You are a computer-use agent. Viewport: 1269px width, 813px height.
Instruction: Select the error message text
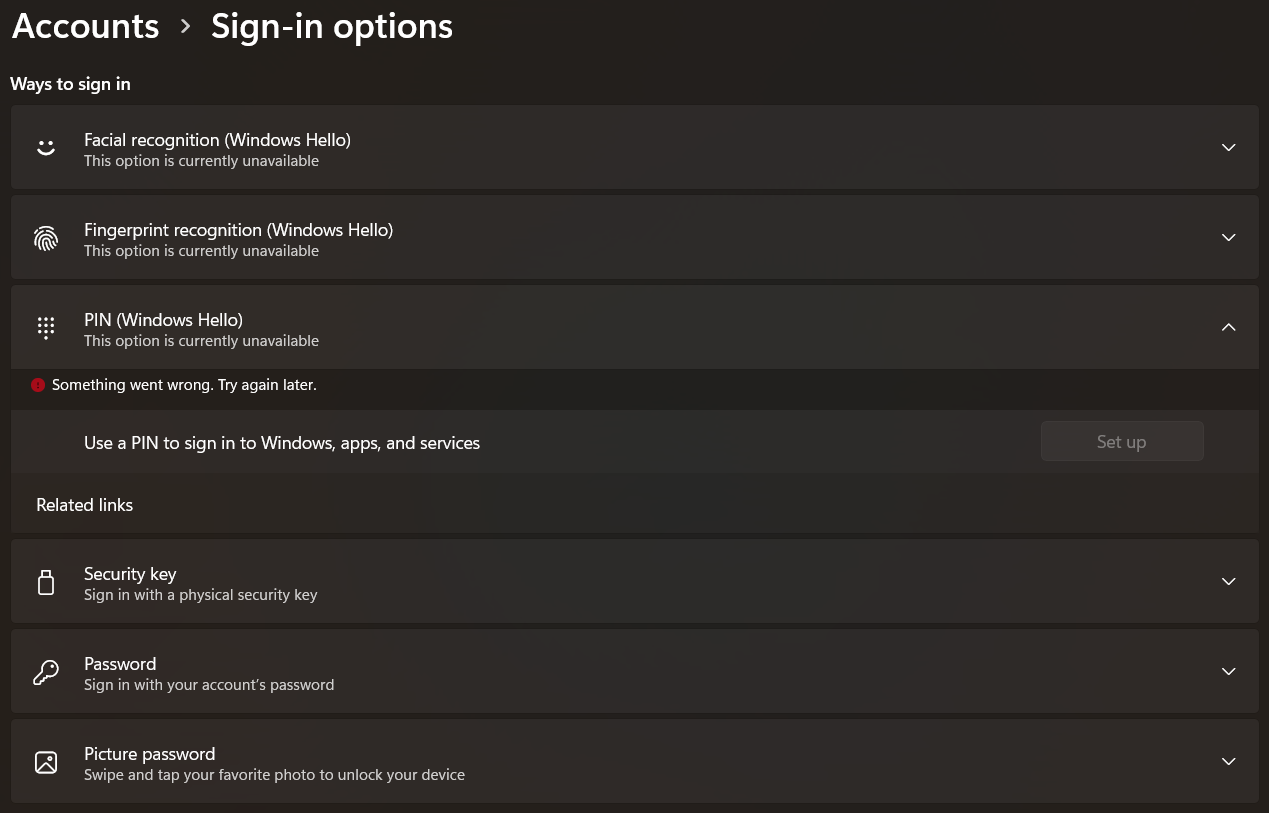pos(184,384)
